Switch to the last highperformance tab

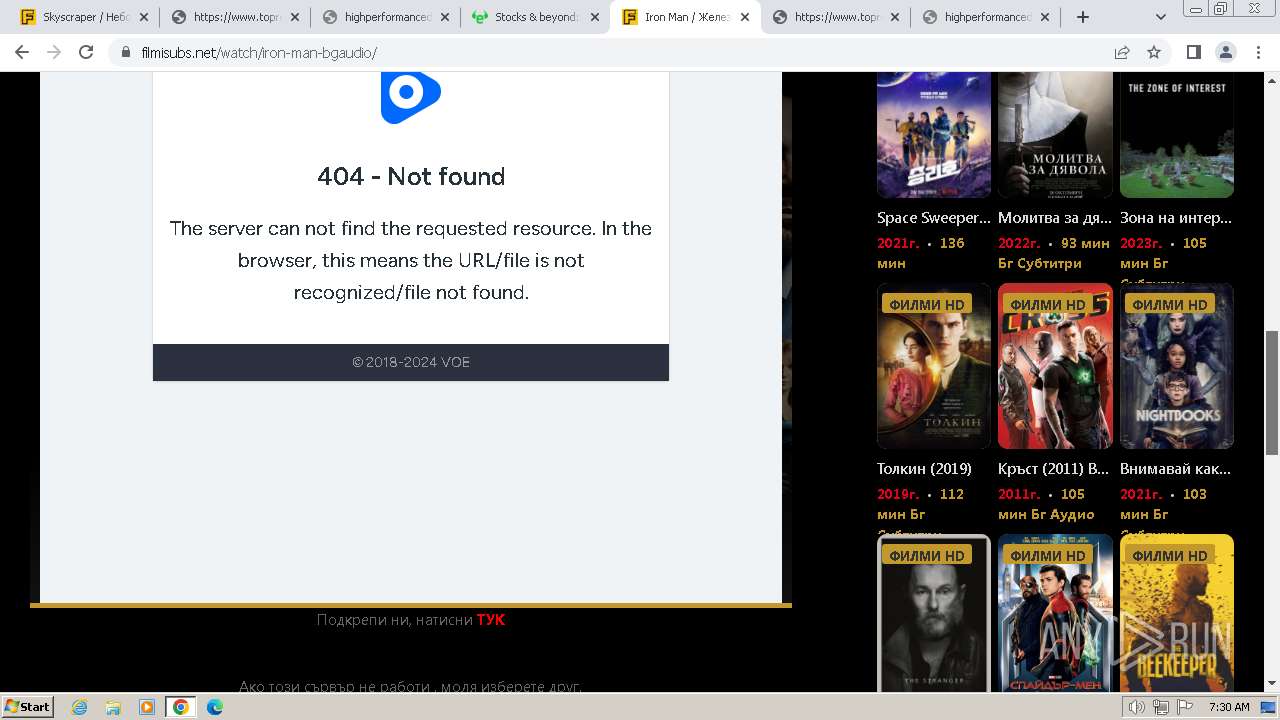click(x=985, y=17)
